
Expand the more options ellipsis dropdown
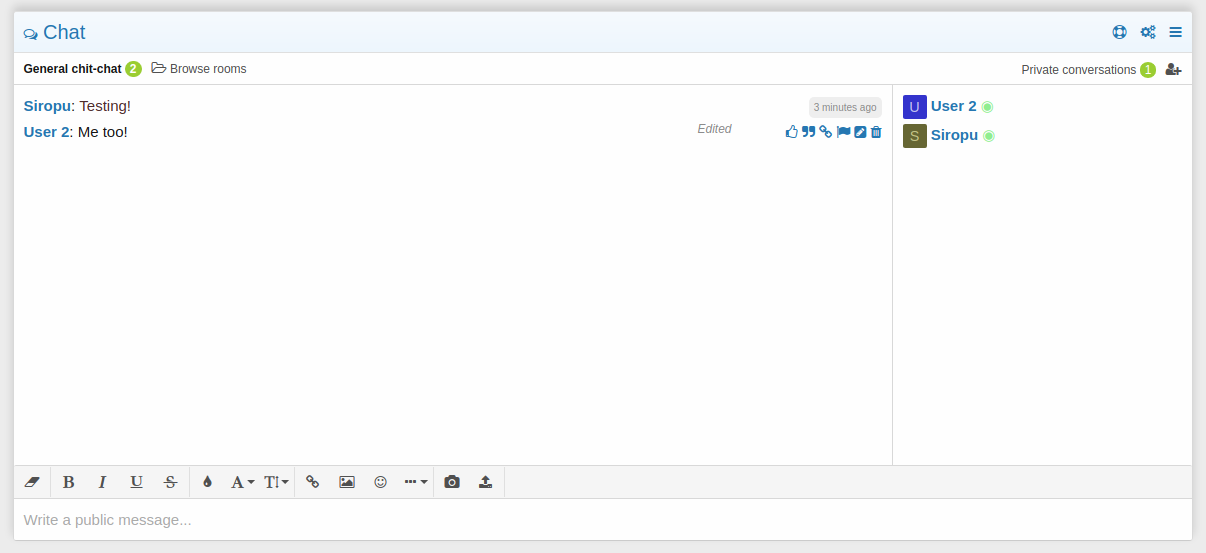tap(416, 482)
